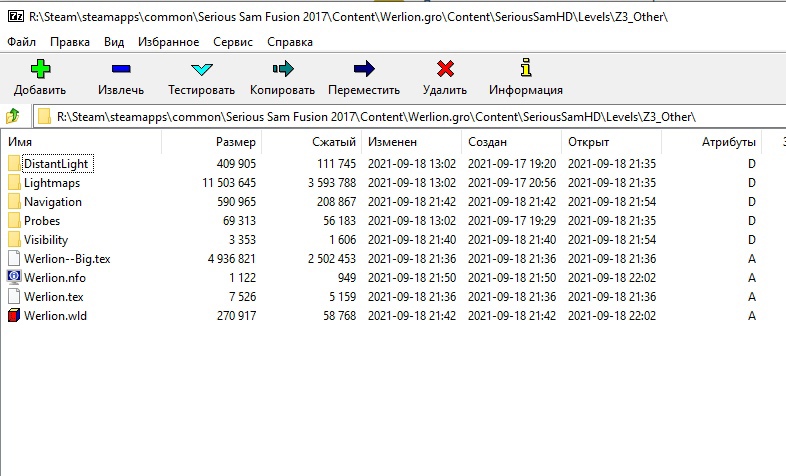786x476 pixels.
Task: Sort by the Атрибуты column header
Action: (711, 142)
